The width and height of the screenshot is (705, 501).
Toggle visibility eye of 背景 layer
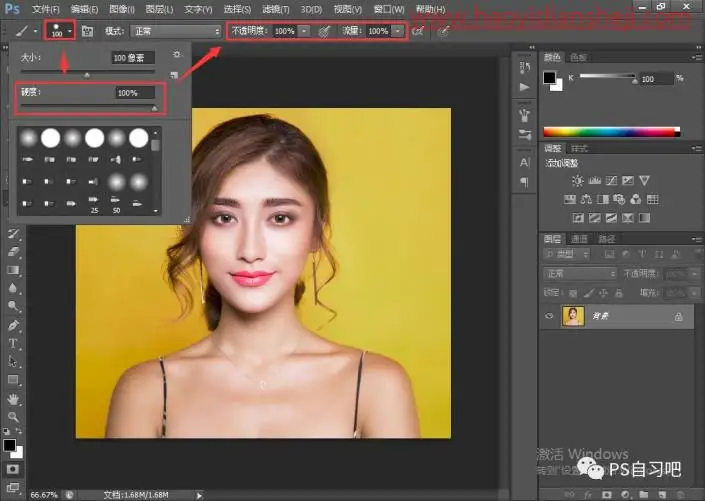tap(549, 316)
